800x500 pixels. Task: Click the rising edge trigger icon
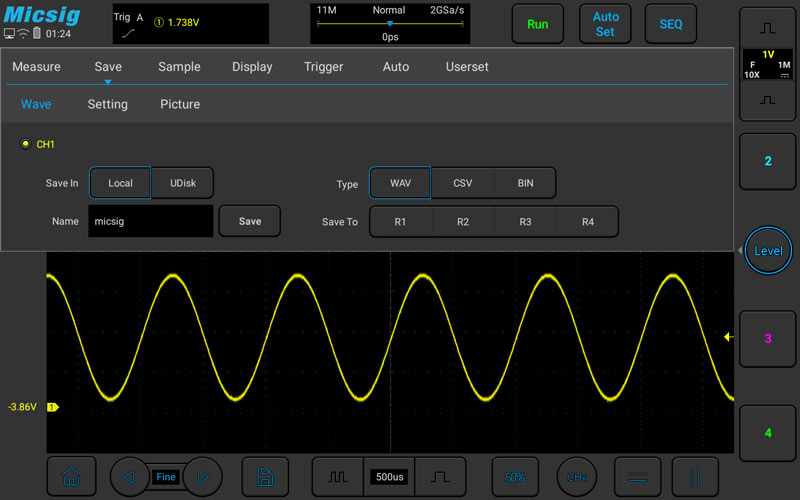pos(129,34)
